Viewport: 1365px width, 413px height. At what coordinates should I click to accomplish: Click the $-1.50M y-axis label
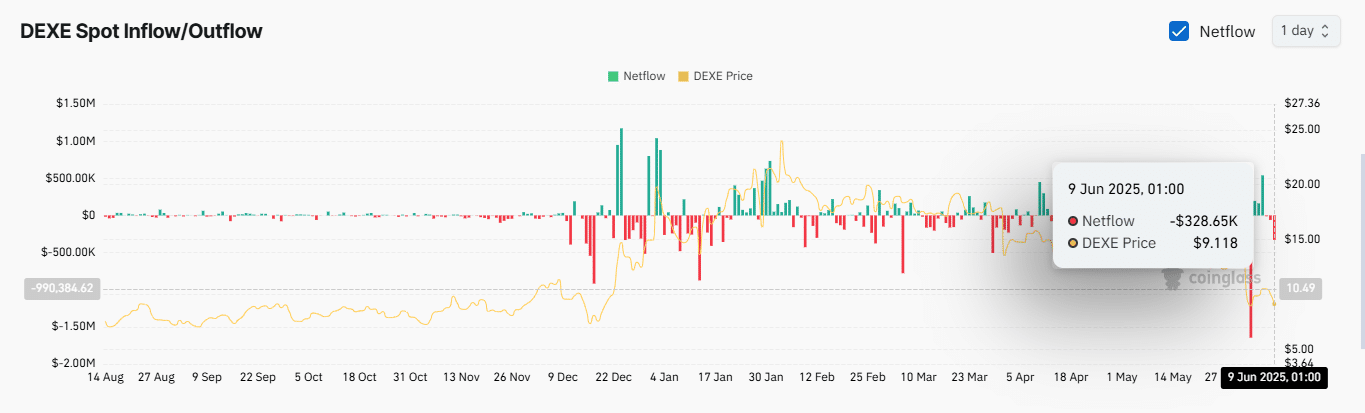pos(72,326)
